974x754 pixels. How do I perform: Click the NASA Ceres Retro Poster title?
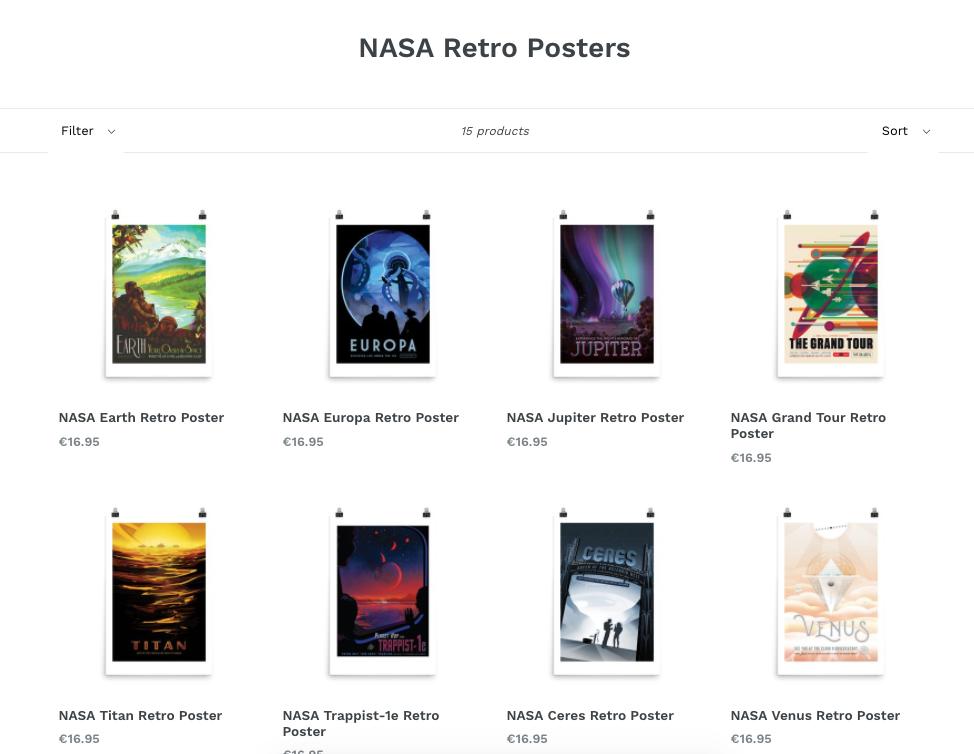tap(590, 715)
